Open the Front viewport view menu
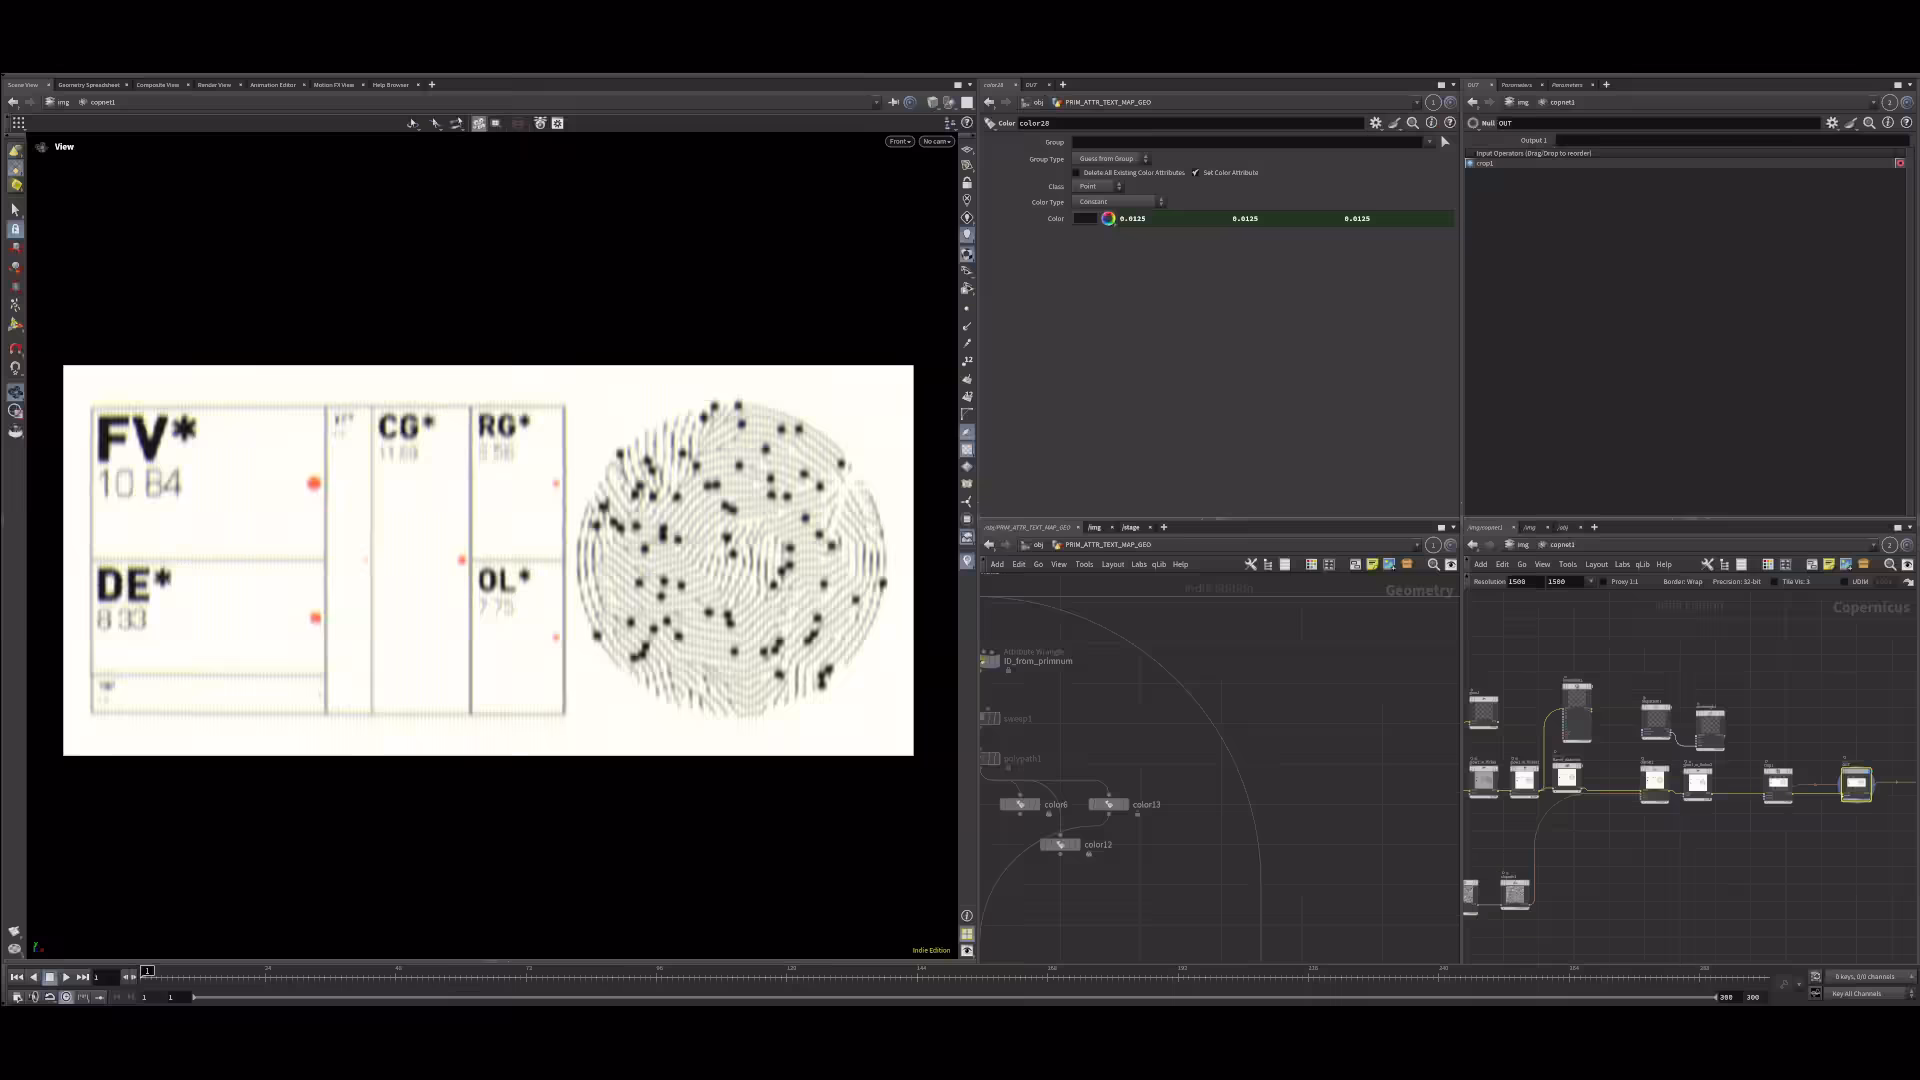 click(x=900, y=141)
